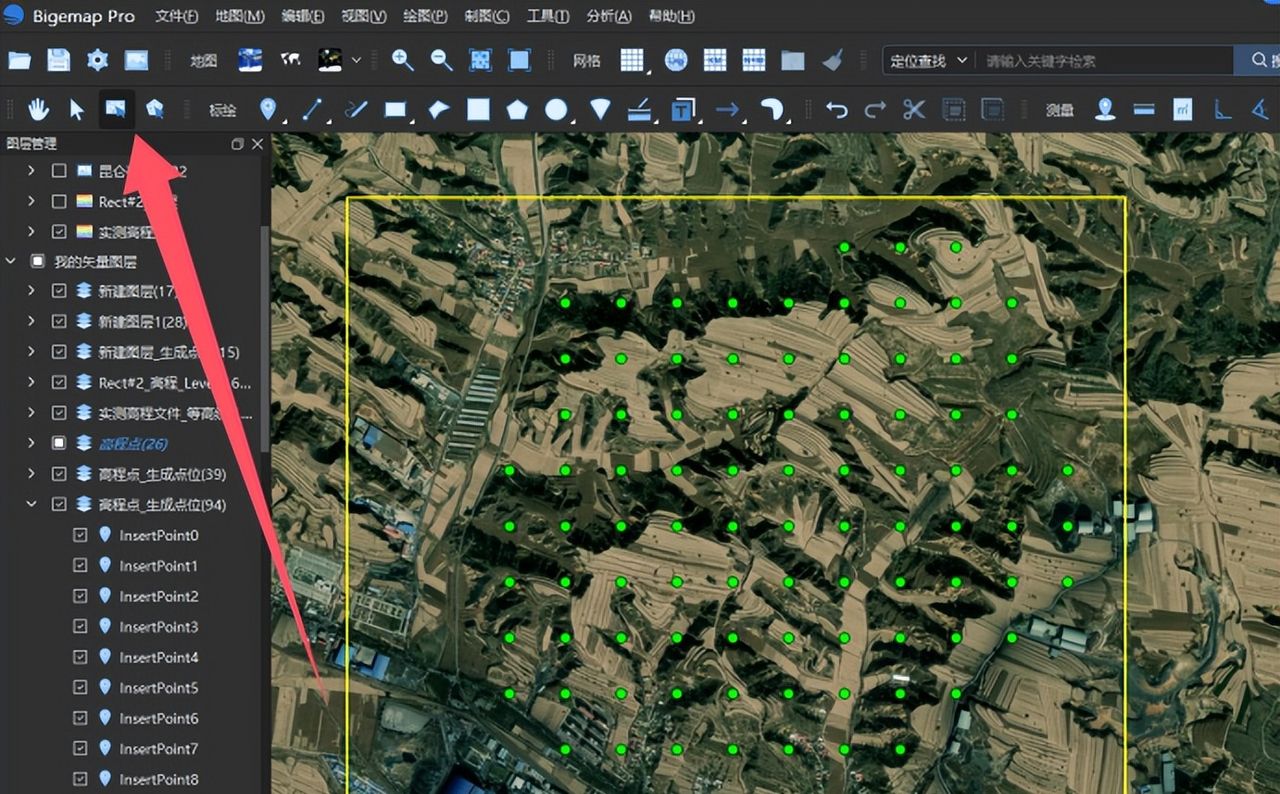Image resolution: width=1280 pixels, height=794 pixels.
Task: Open the settings gear icon
Action: (x=97, y=60)
